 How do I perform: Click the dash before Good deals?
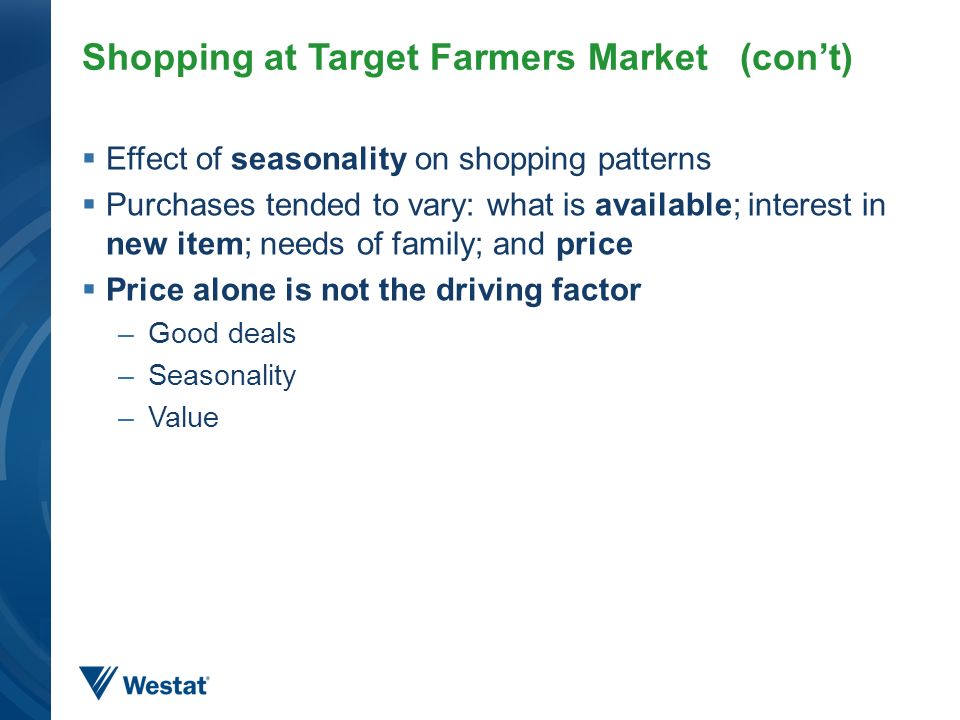(x=126, y=336)
